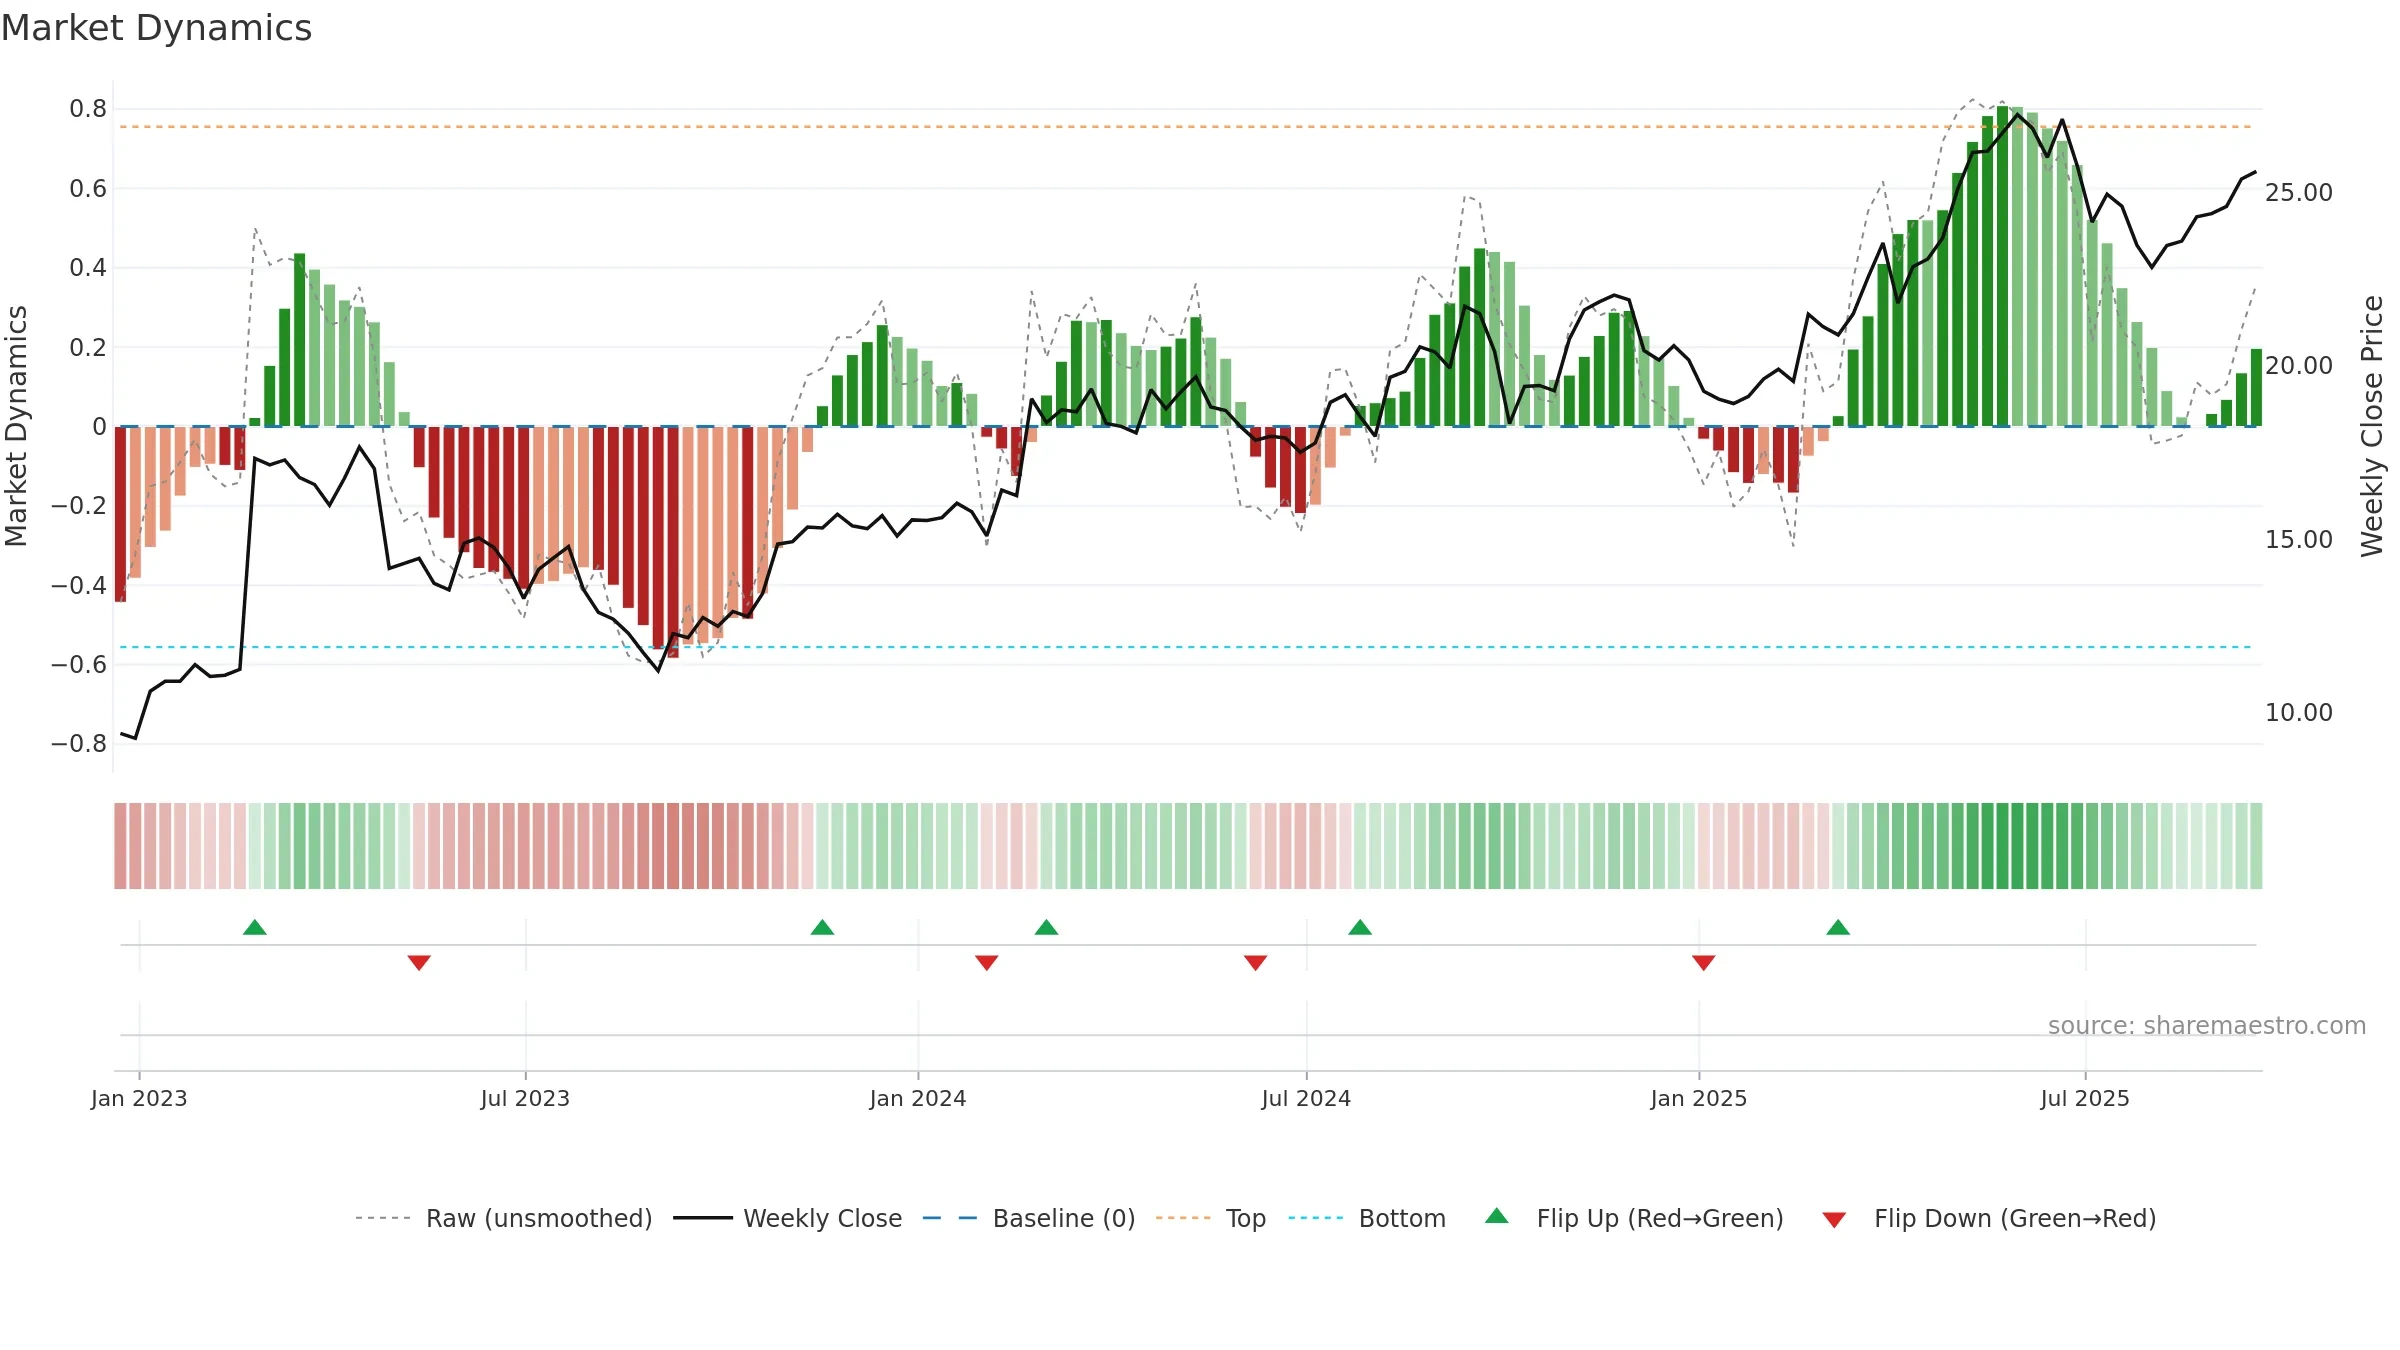Viewport: 2400px width, 1350px height.
Task: Click the Jan 2025 x-axis label
Action: pyautogui.click(x=1699, y=1098)
